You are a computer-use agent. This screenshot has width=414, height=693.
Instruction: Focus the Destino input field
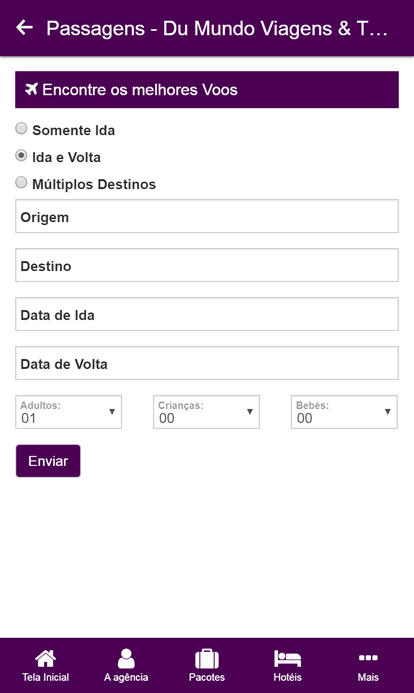coord(207,265)
